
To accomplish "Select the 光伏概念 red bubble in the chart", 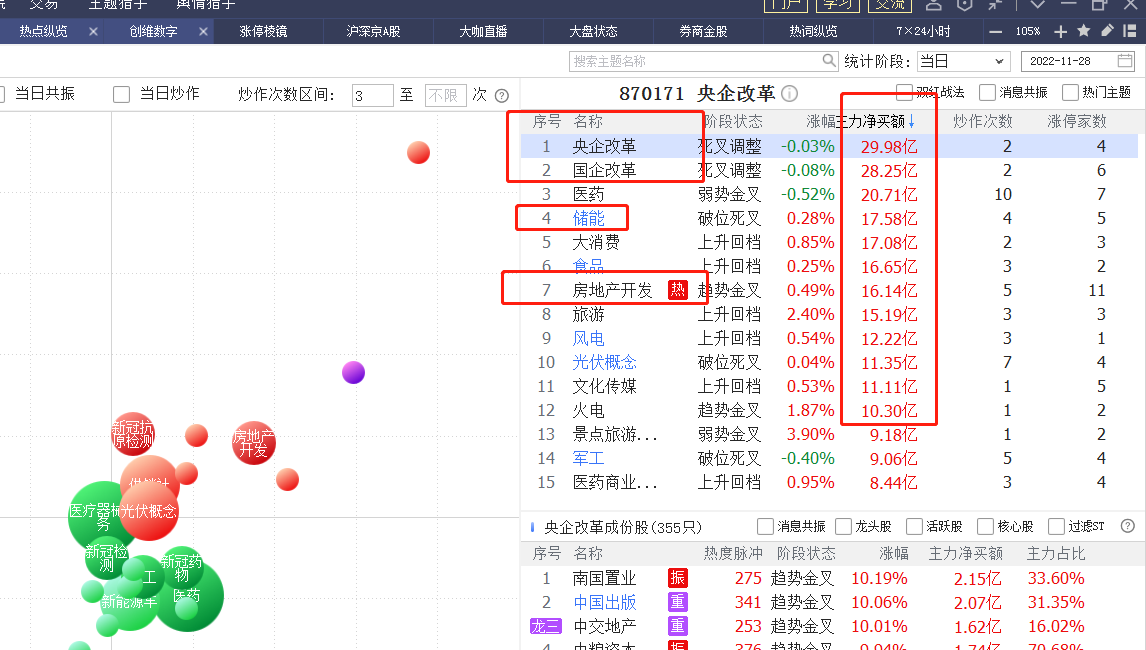I will pos(149,510).
